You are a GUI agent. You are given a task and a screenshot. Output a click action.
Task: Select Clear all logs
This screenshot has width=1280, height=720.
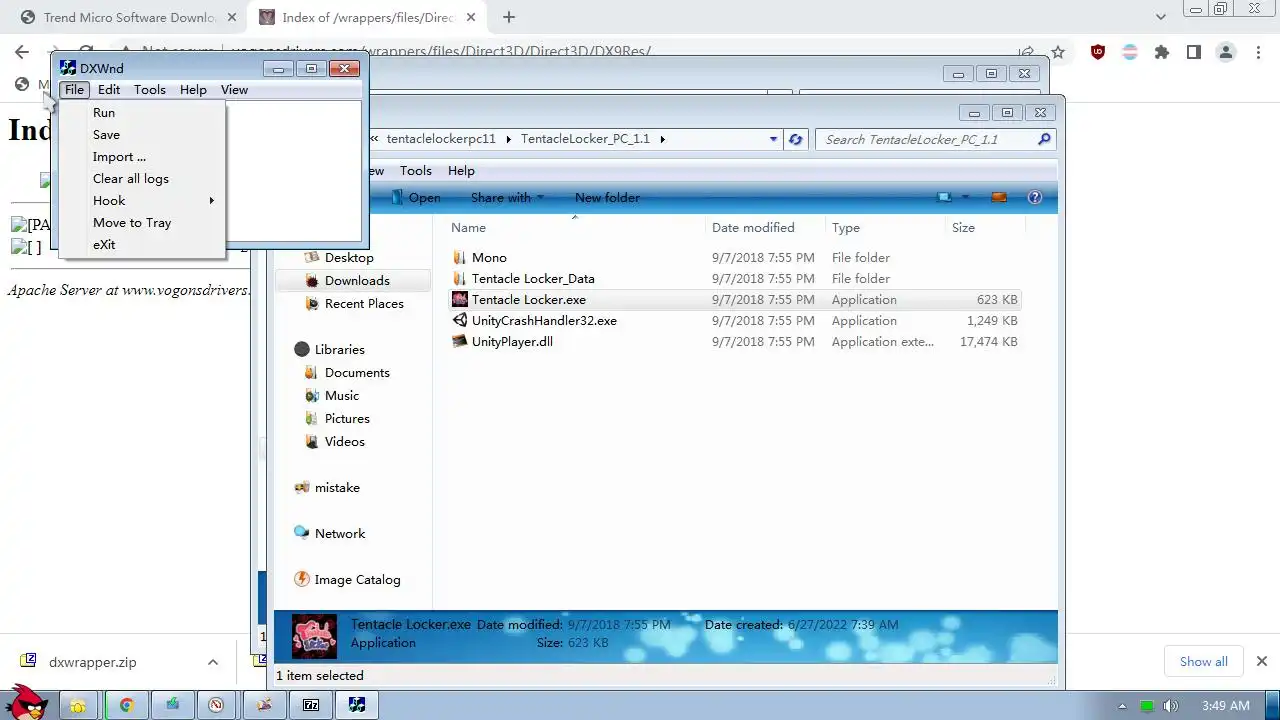[x=143, y=179]
